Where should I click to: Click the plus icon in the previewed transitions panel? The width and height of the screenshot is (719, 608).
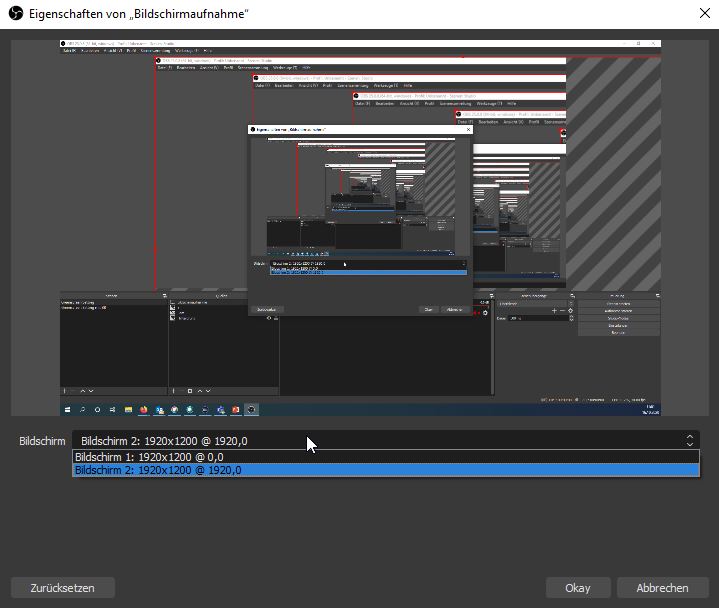(555, 311)
